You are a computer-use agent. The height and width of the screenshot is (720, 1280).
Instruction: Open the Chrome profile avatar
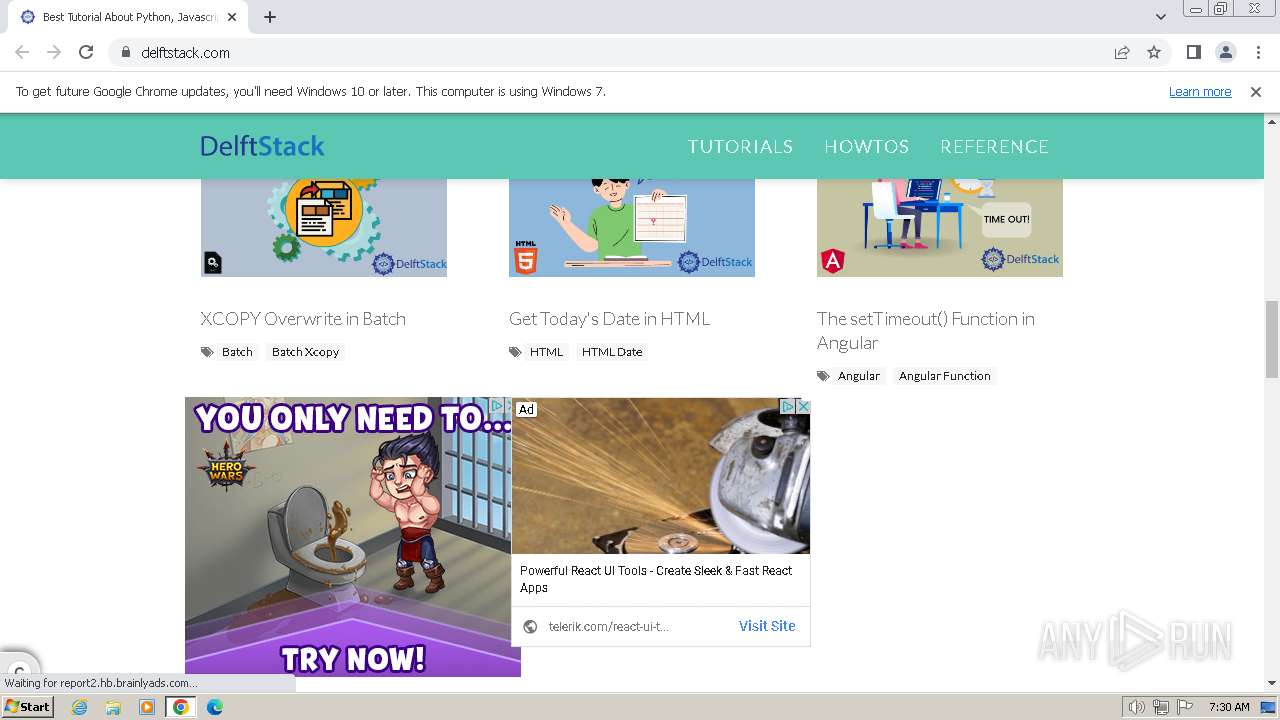click(1225, 52)
